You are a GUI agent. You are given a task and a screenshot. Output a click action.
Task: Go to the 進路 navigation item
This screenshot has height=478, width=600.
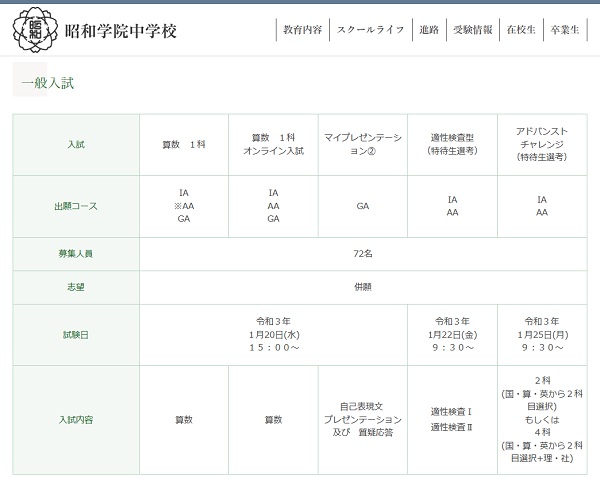[x=430, y=30]
